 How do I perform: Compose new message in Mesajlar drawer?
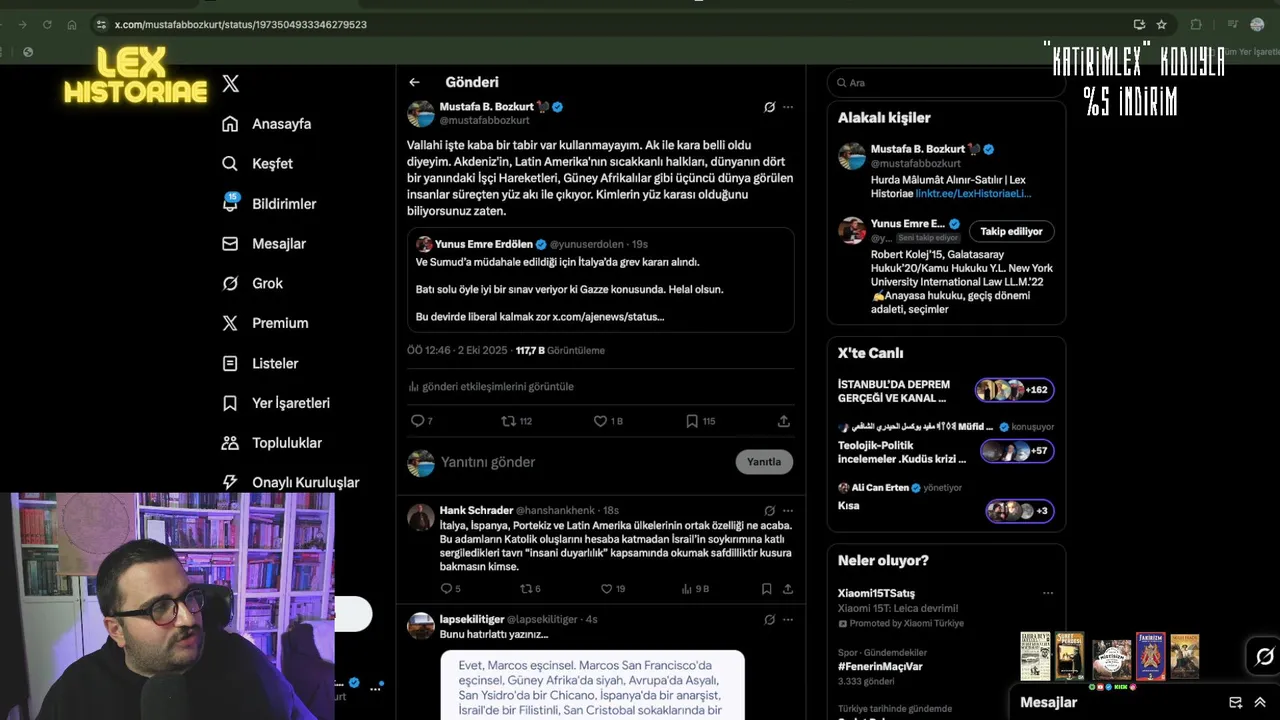coord(1235,702)
